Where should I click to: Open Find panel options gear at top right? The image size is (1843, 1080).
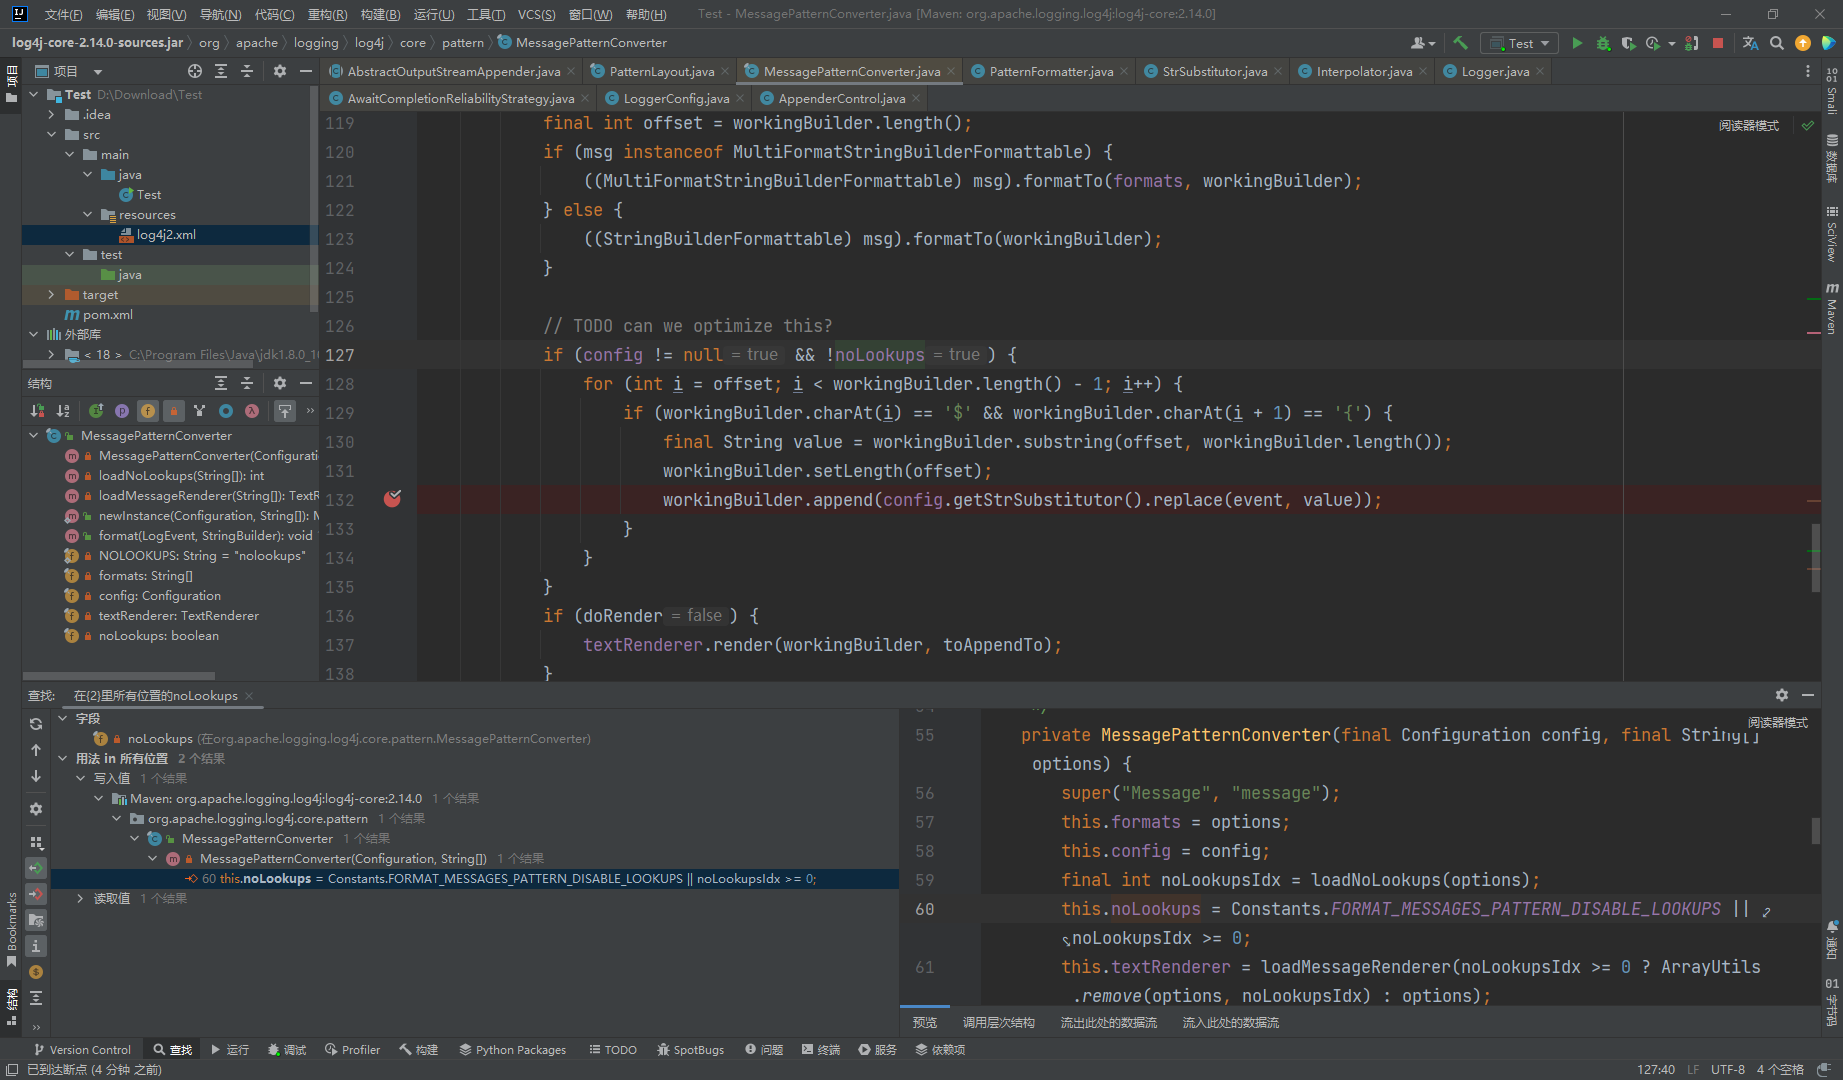(1782, 694)
